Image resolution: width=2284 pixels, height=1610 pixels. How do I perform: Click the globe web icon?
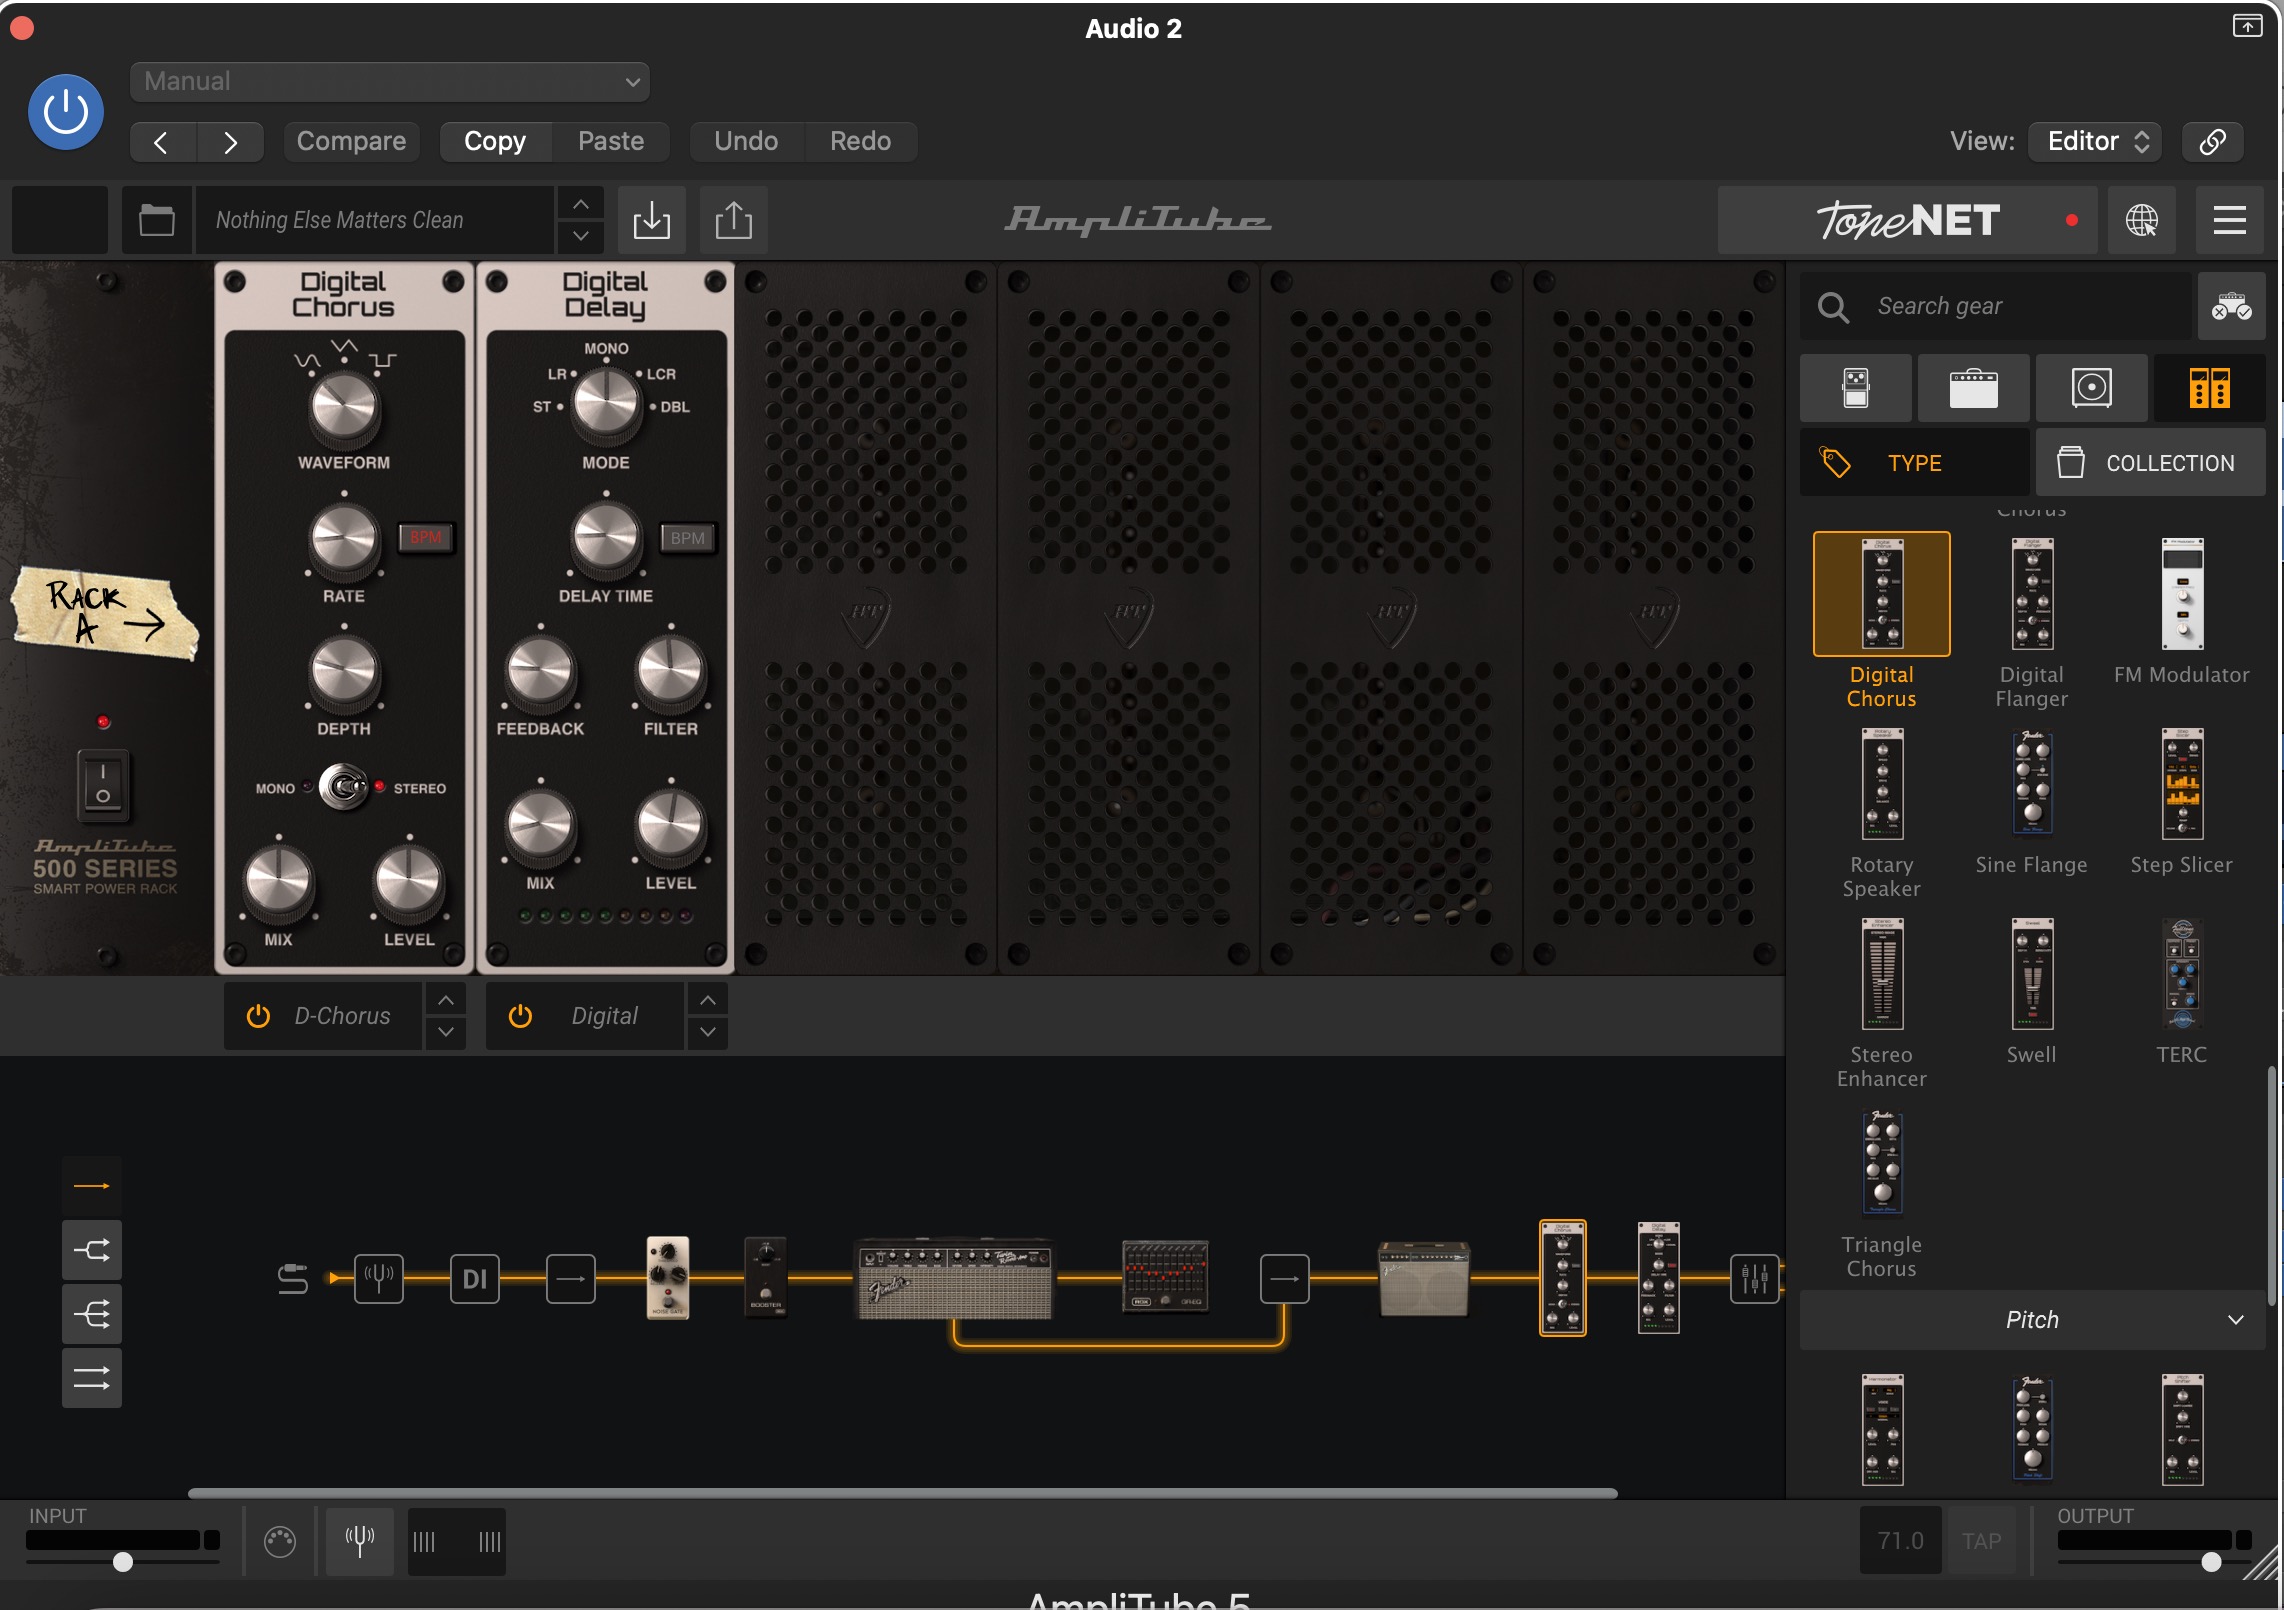pos(2141,219)
